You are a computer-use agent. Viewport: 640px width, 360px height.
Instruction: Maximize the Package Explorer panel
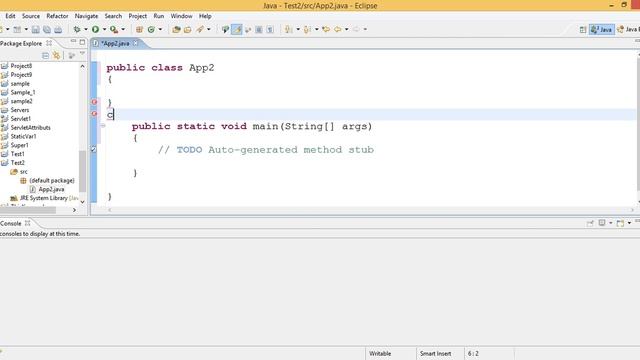[x=82, y=42]
